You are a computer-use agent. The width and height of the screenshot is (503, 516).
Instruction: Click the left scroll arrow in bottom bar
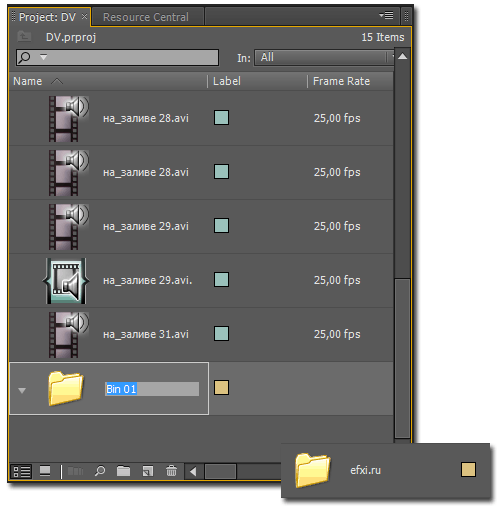pyautogui.click(x=193, y=472)
